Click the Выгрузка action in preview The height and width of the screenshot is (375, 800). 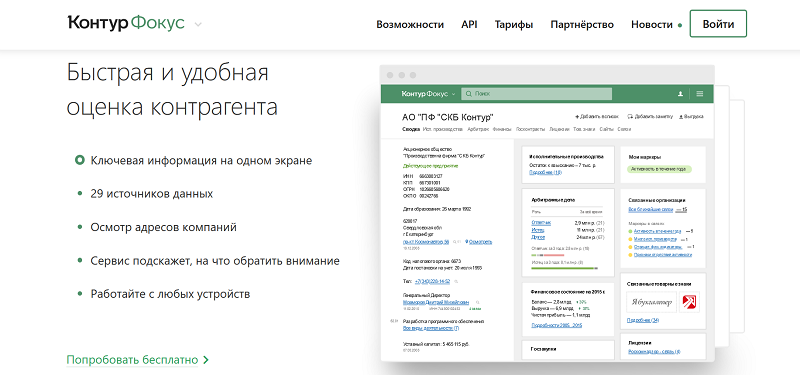[691, 117]
